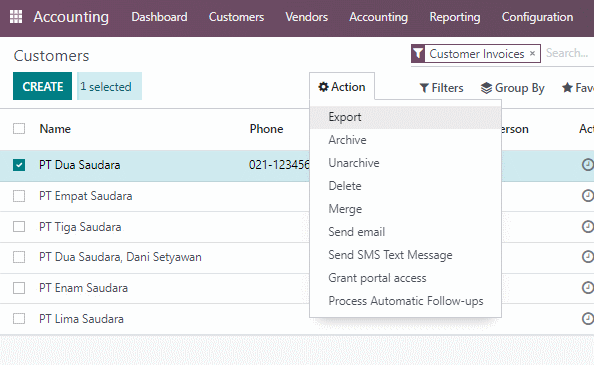Collapse the Action dropdown menu

tap(342, 87)
